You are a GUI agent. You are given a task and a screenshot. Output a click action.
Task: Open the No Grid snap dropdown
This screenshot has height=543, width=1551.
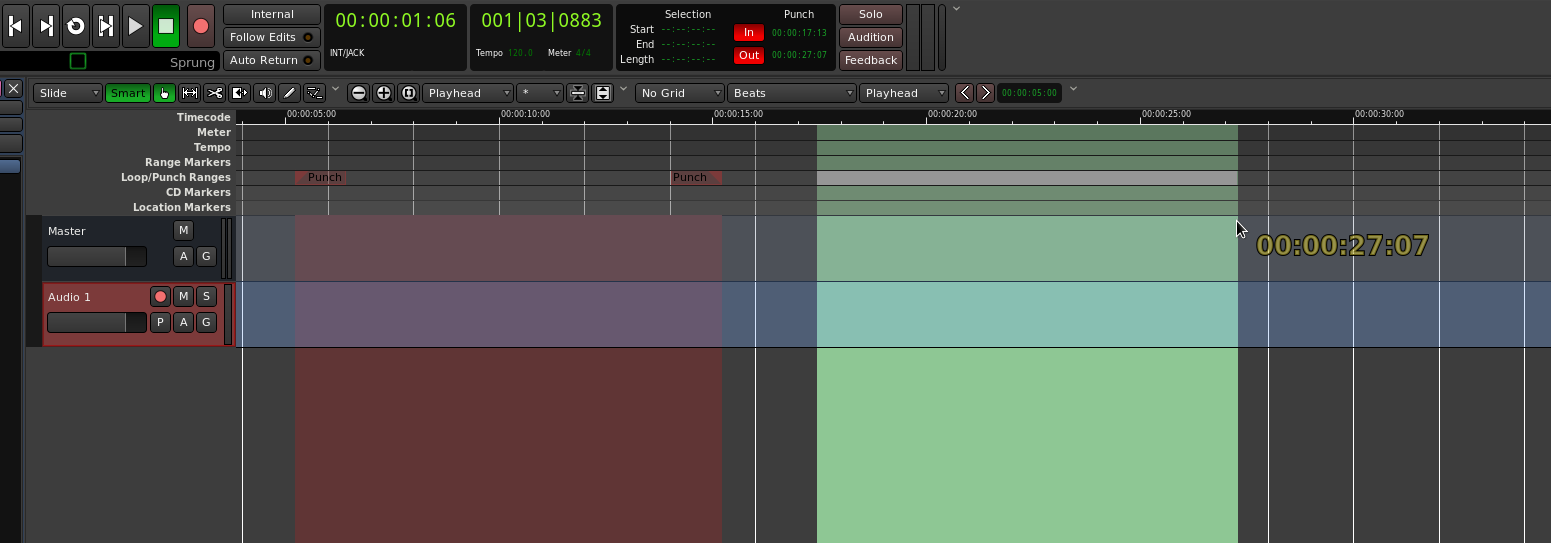pos(680,93)
